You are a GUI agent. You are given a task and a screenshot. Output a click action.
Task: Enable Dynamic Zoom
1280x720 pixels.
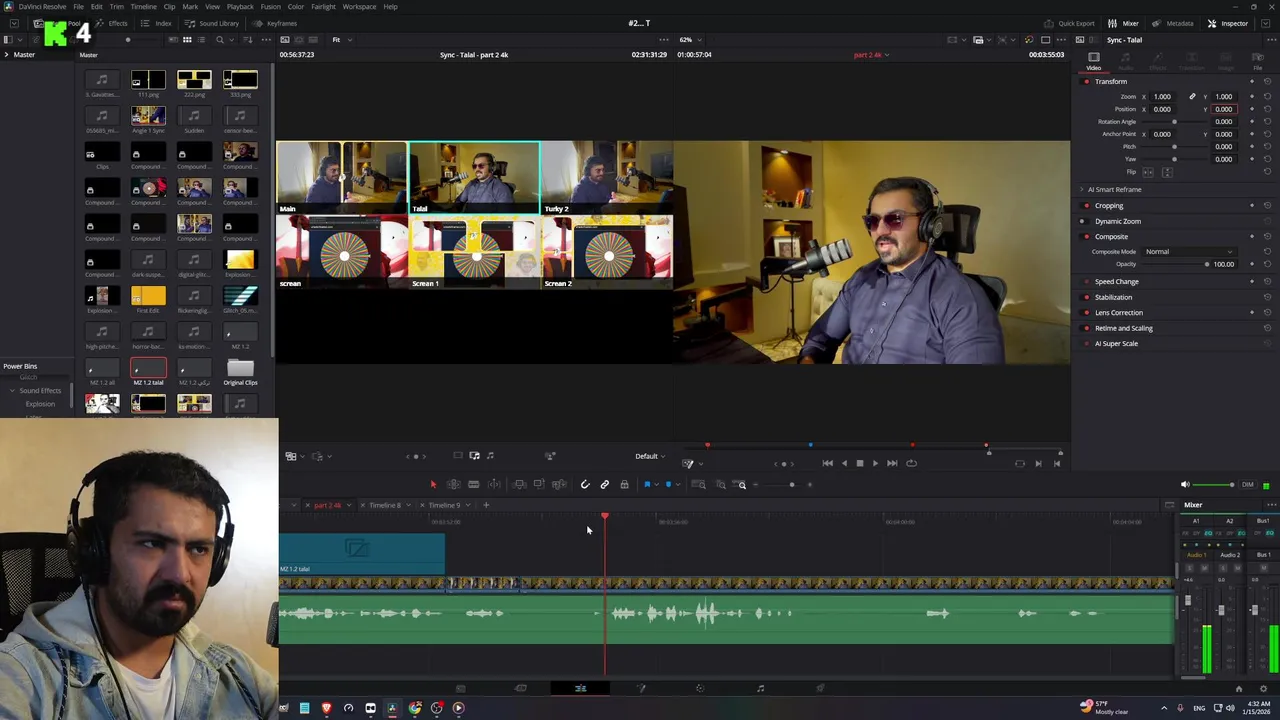click(1085, 221)
